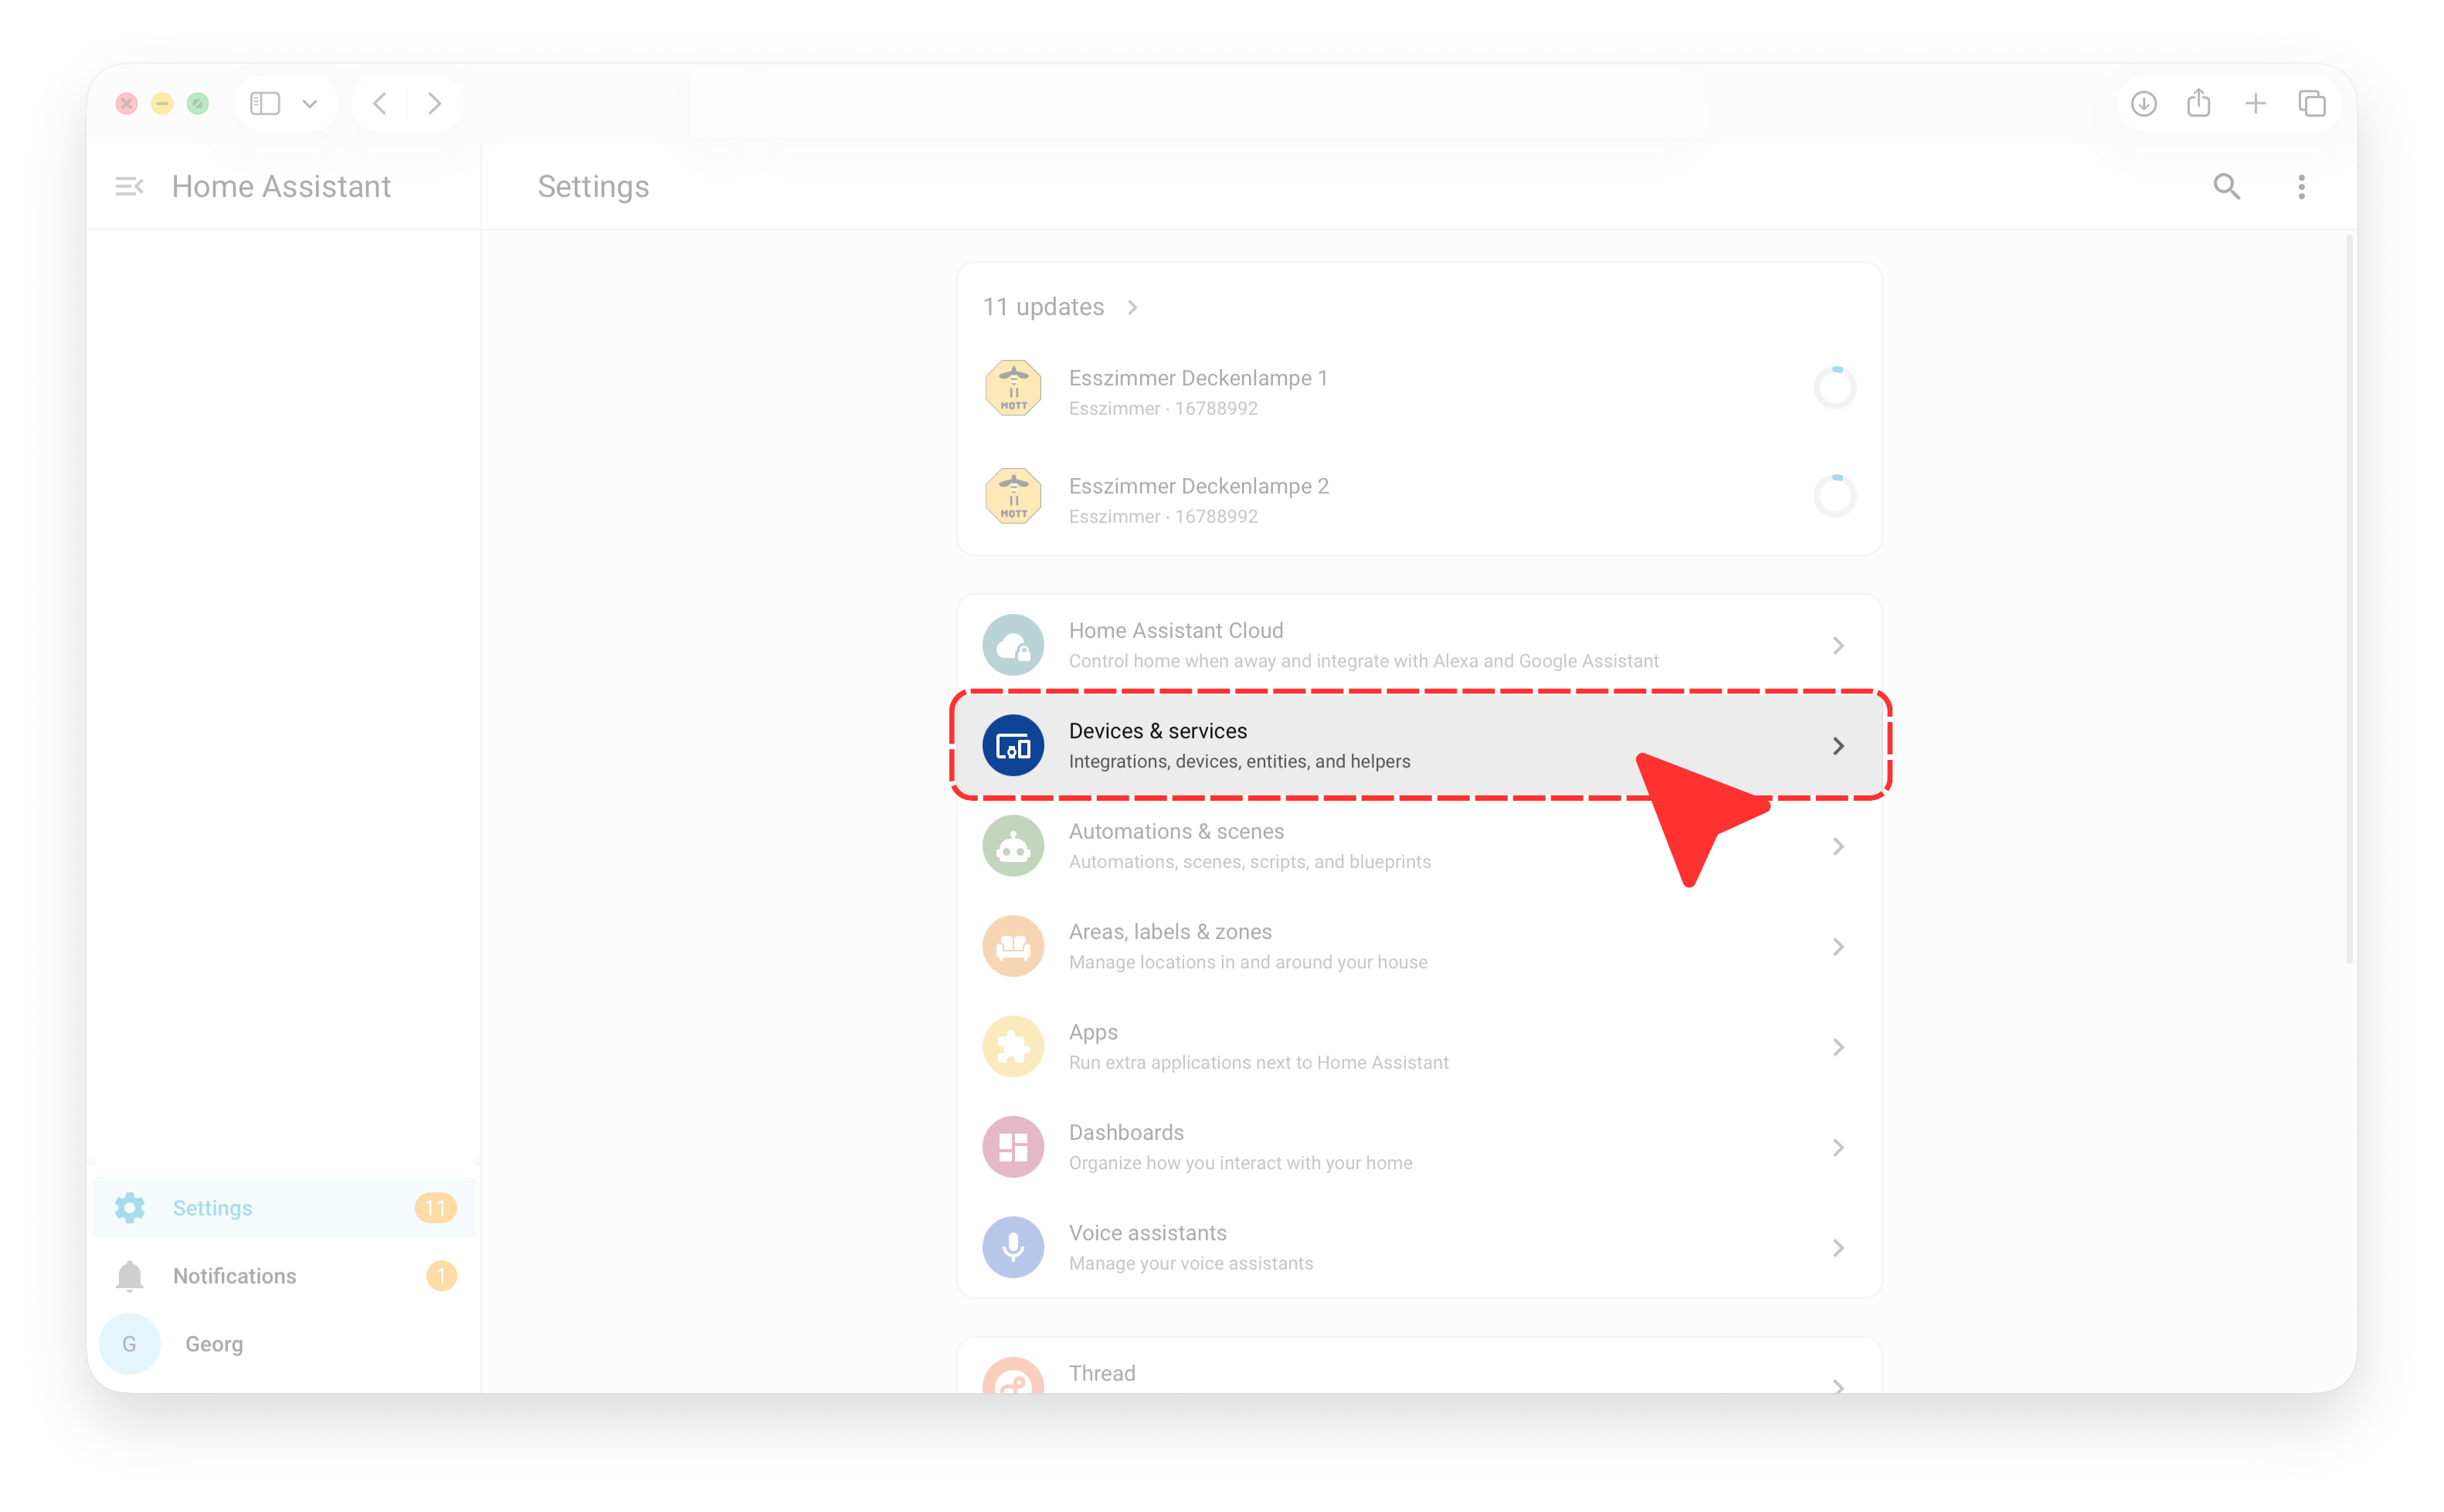Toggle the browser sidebar icon
This screenshot has height=1512, width=2444.
[x=264, y=103]
